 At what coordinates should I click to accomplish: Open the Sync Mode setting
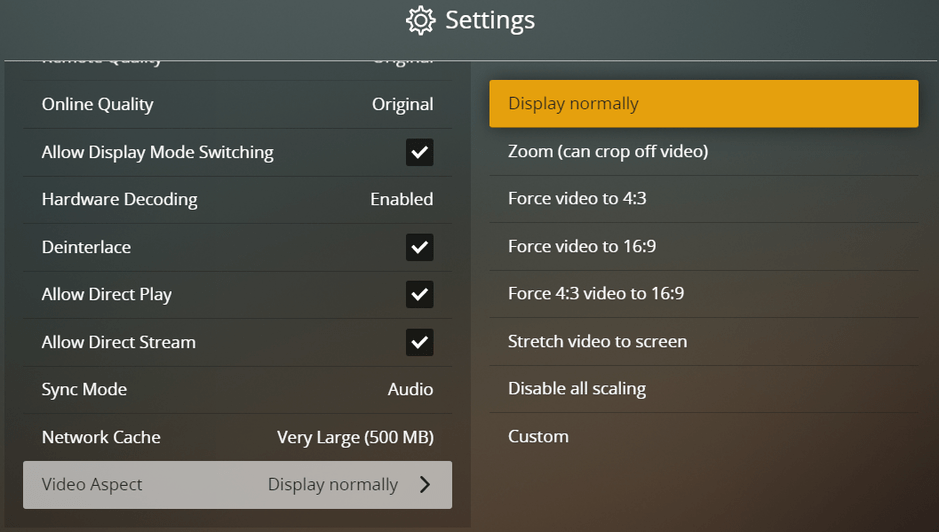click(x=237, y=389)
